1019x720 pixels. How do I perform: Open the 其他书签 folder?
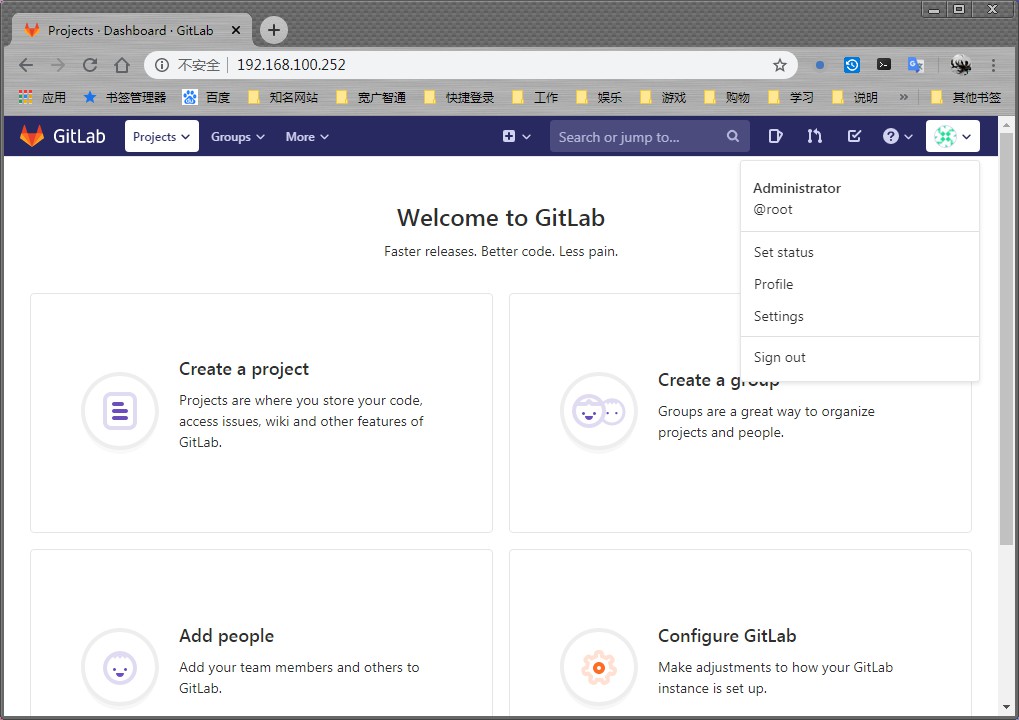click(x=966, y=97)
